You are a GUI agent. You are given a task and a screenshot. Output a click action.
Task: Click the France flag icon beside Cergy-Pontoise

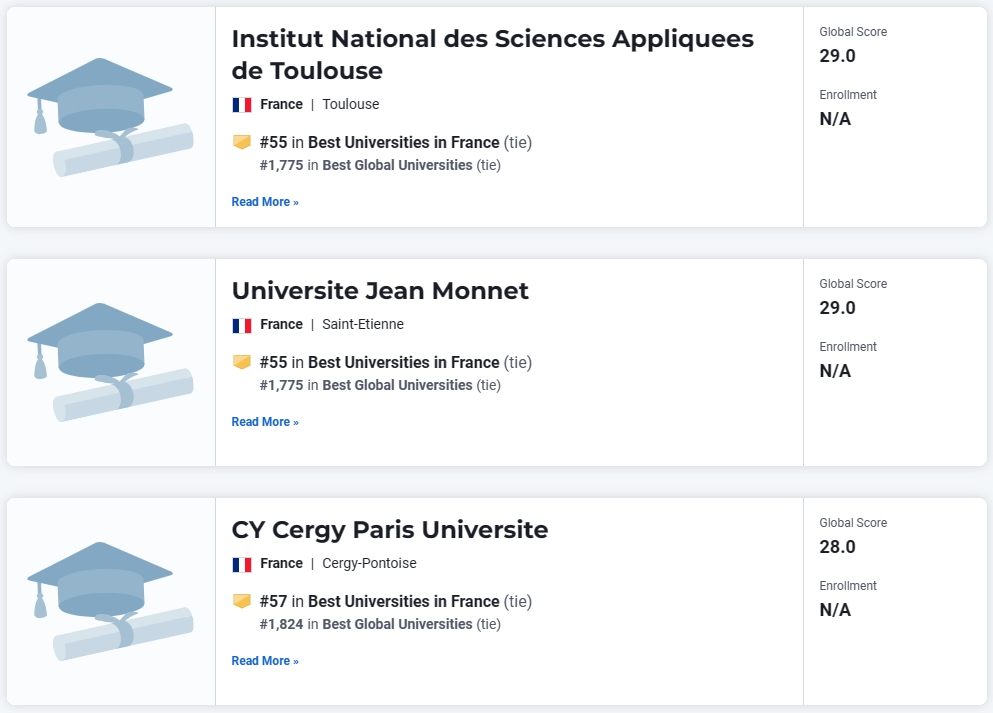coord(242,564)
